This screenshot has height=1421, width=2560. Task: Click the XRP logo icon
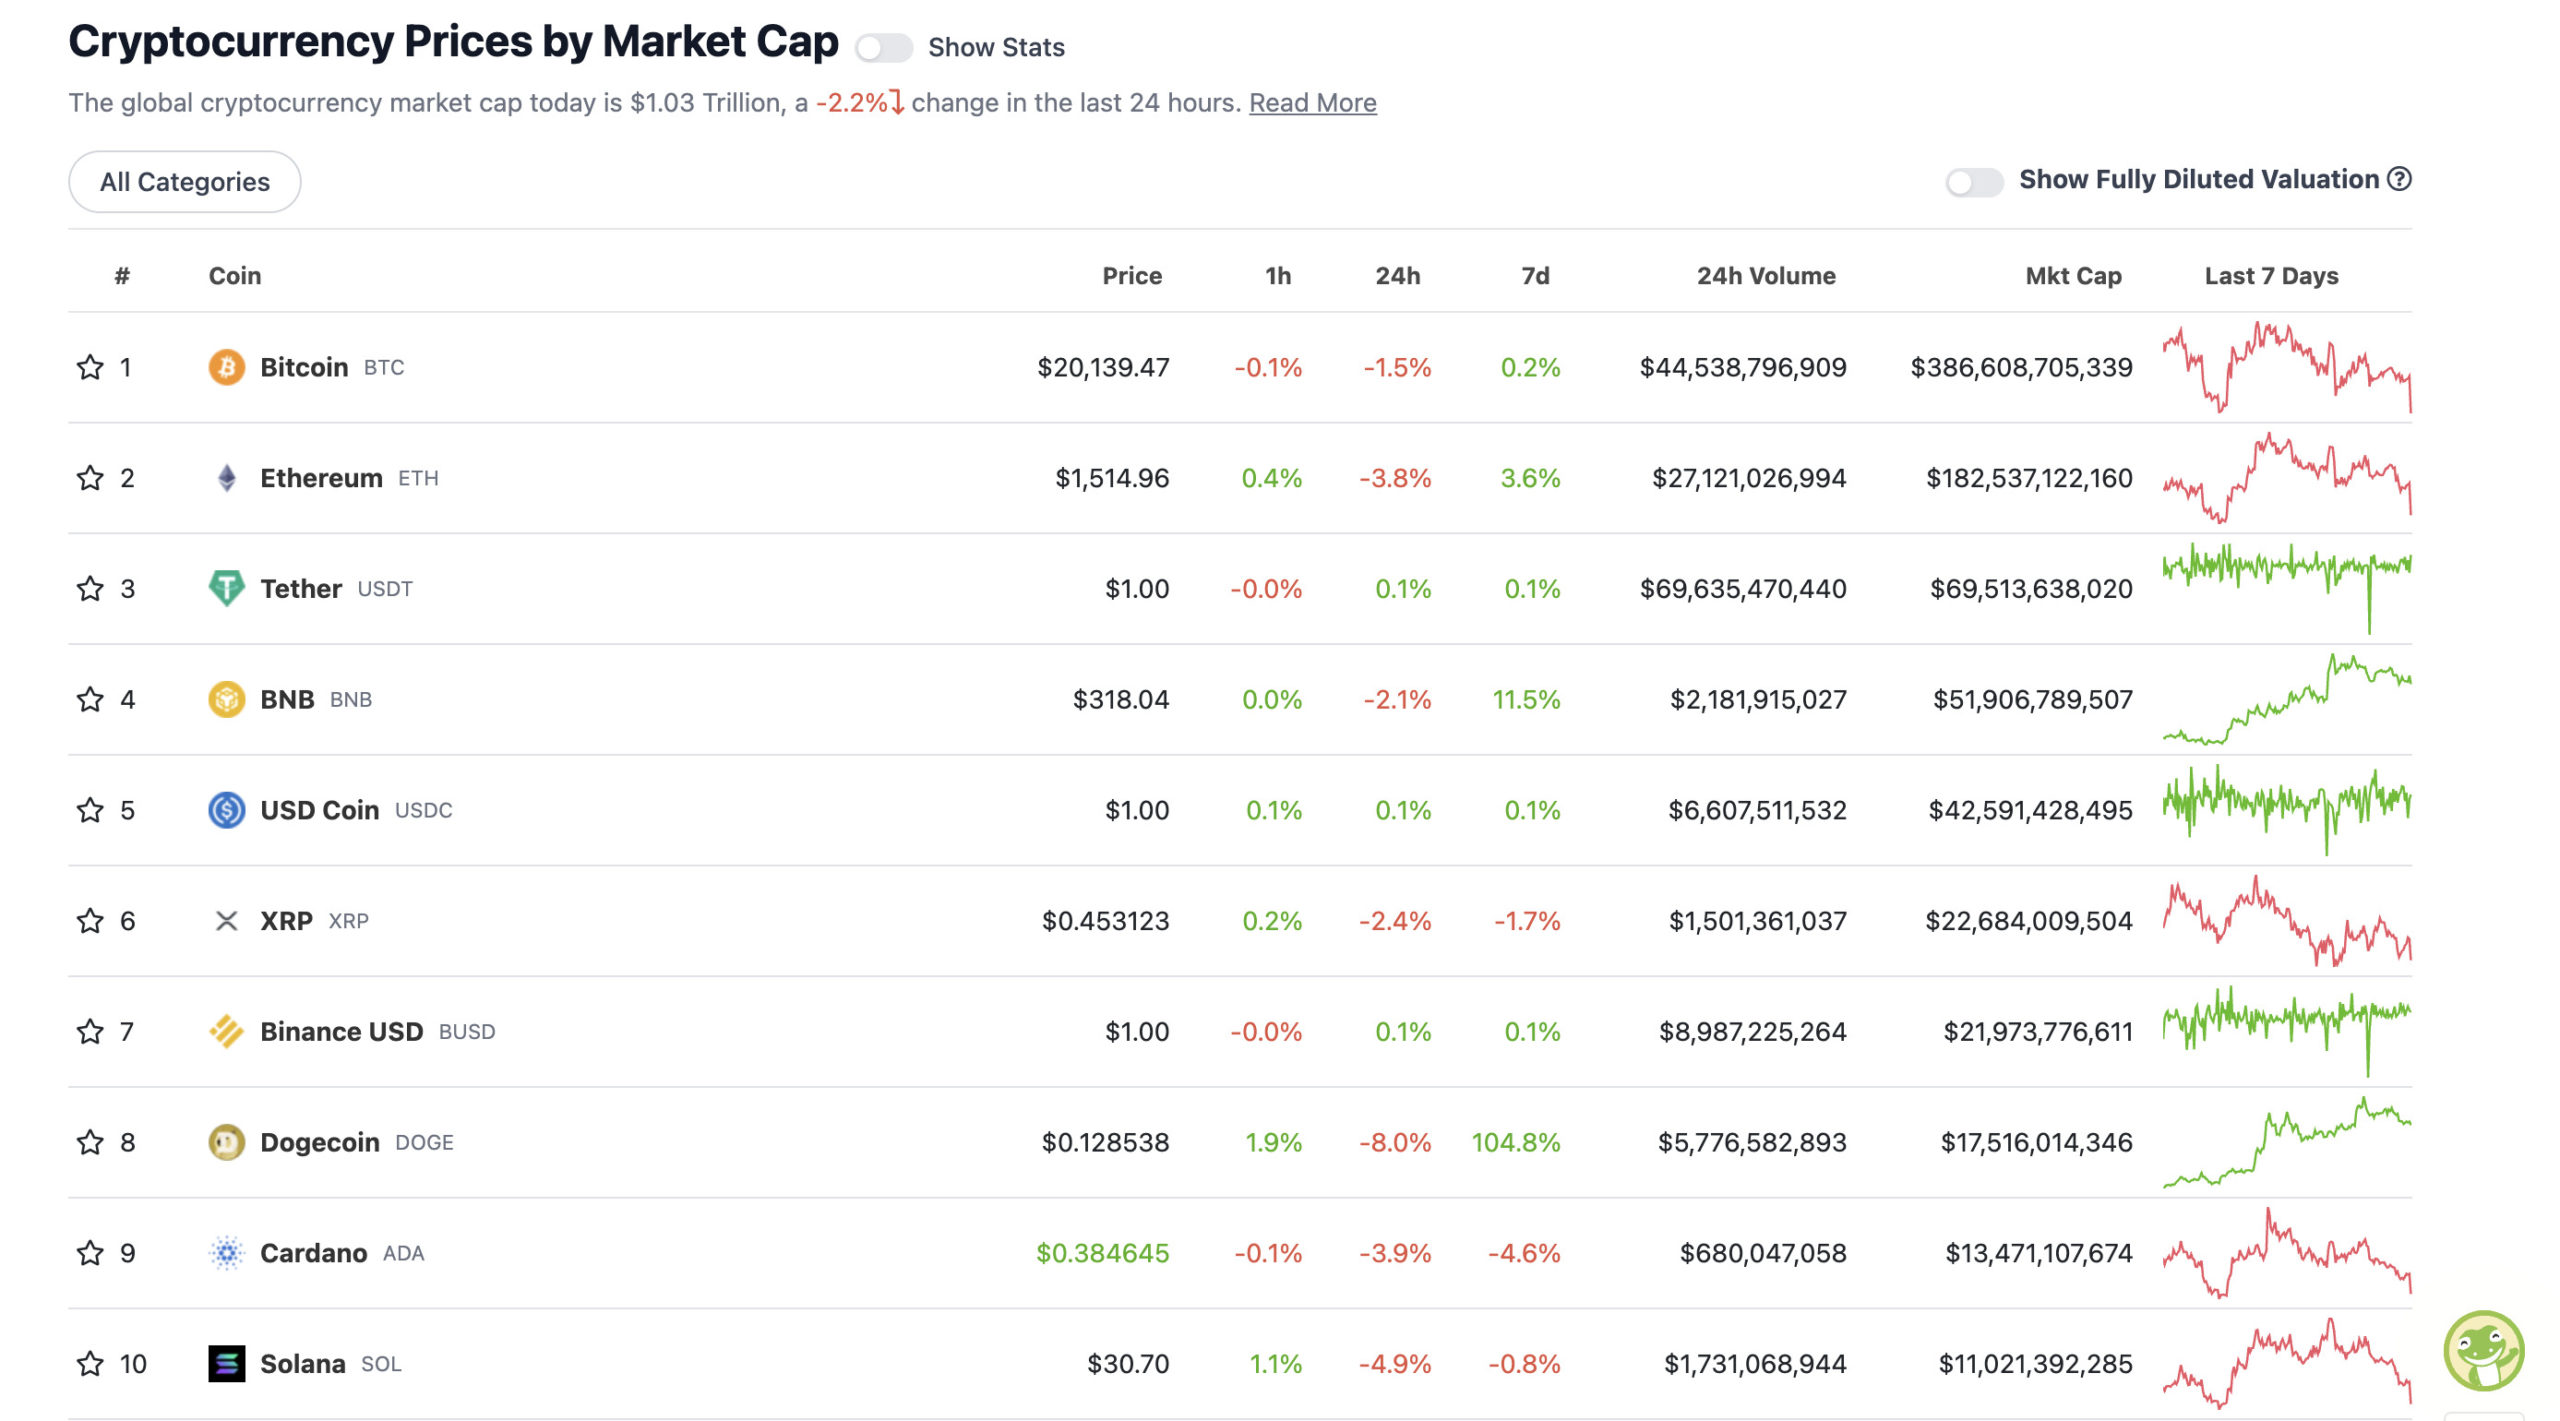(227, 921)
